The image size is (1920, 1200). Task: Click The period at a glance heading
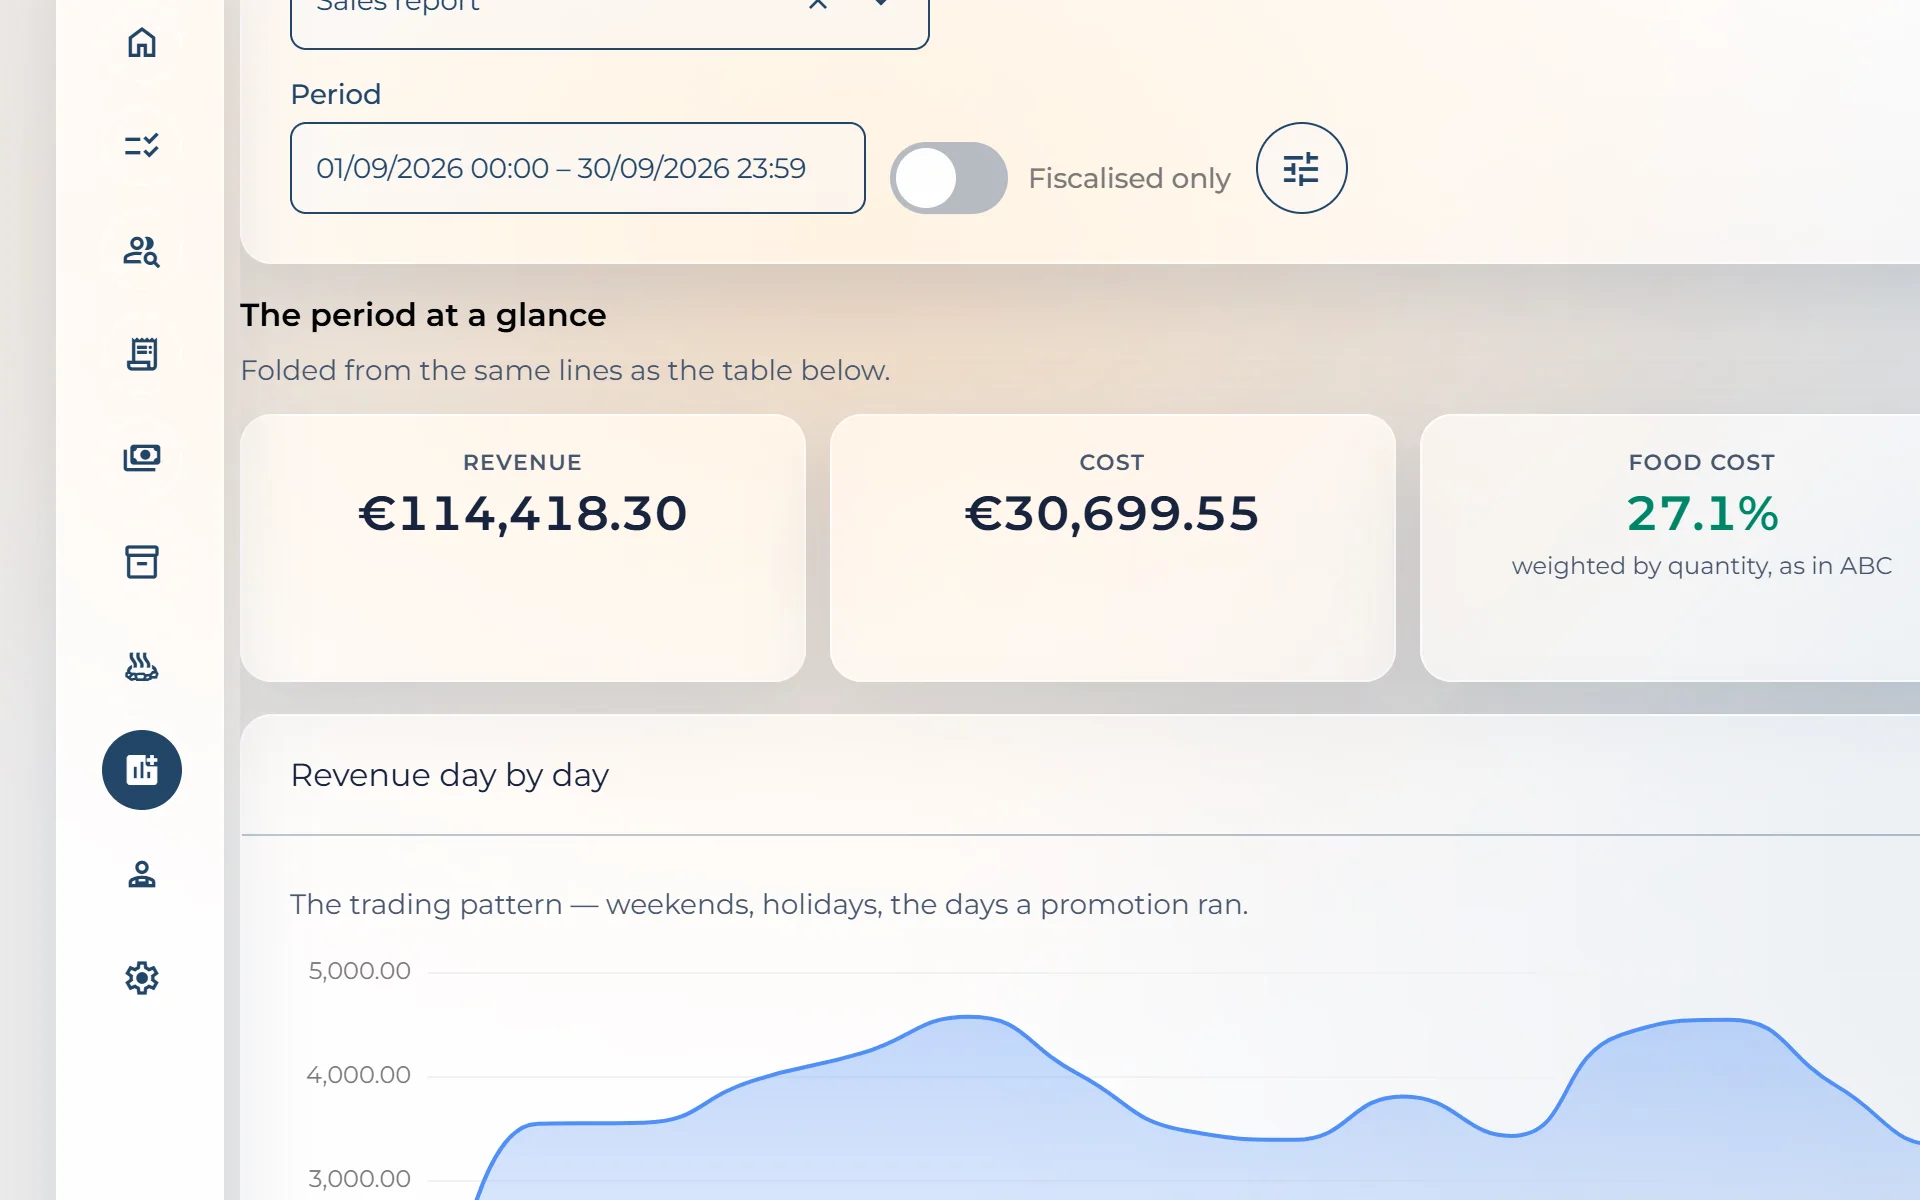[x=423, y=315]
